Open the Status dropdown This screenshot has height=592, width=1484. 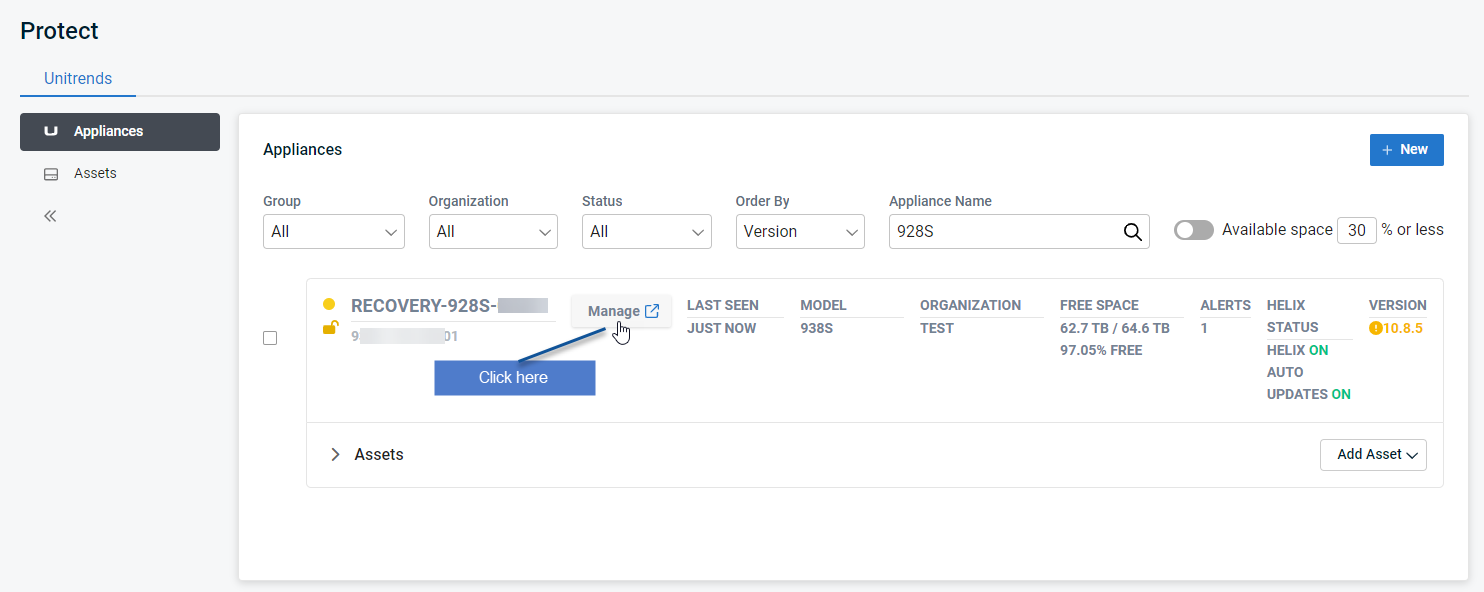647,231
